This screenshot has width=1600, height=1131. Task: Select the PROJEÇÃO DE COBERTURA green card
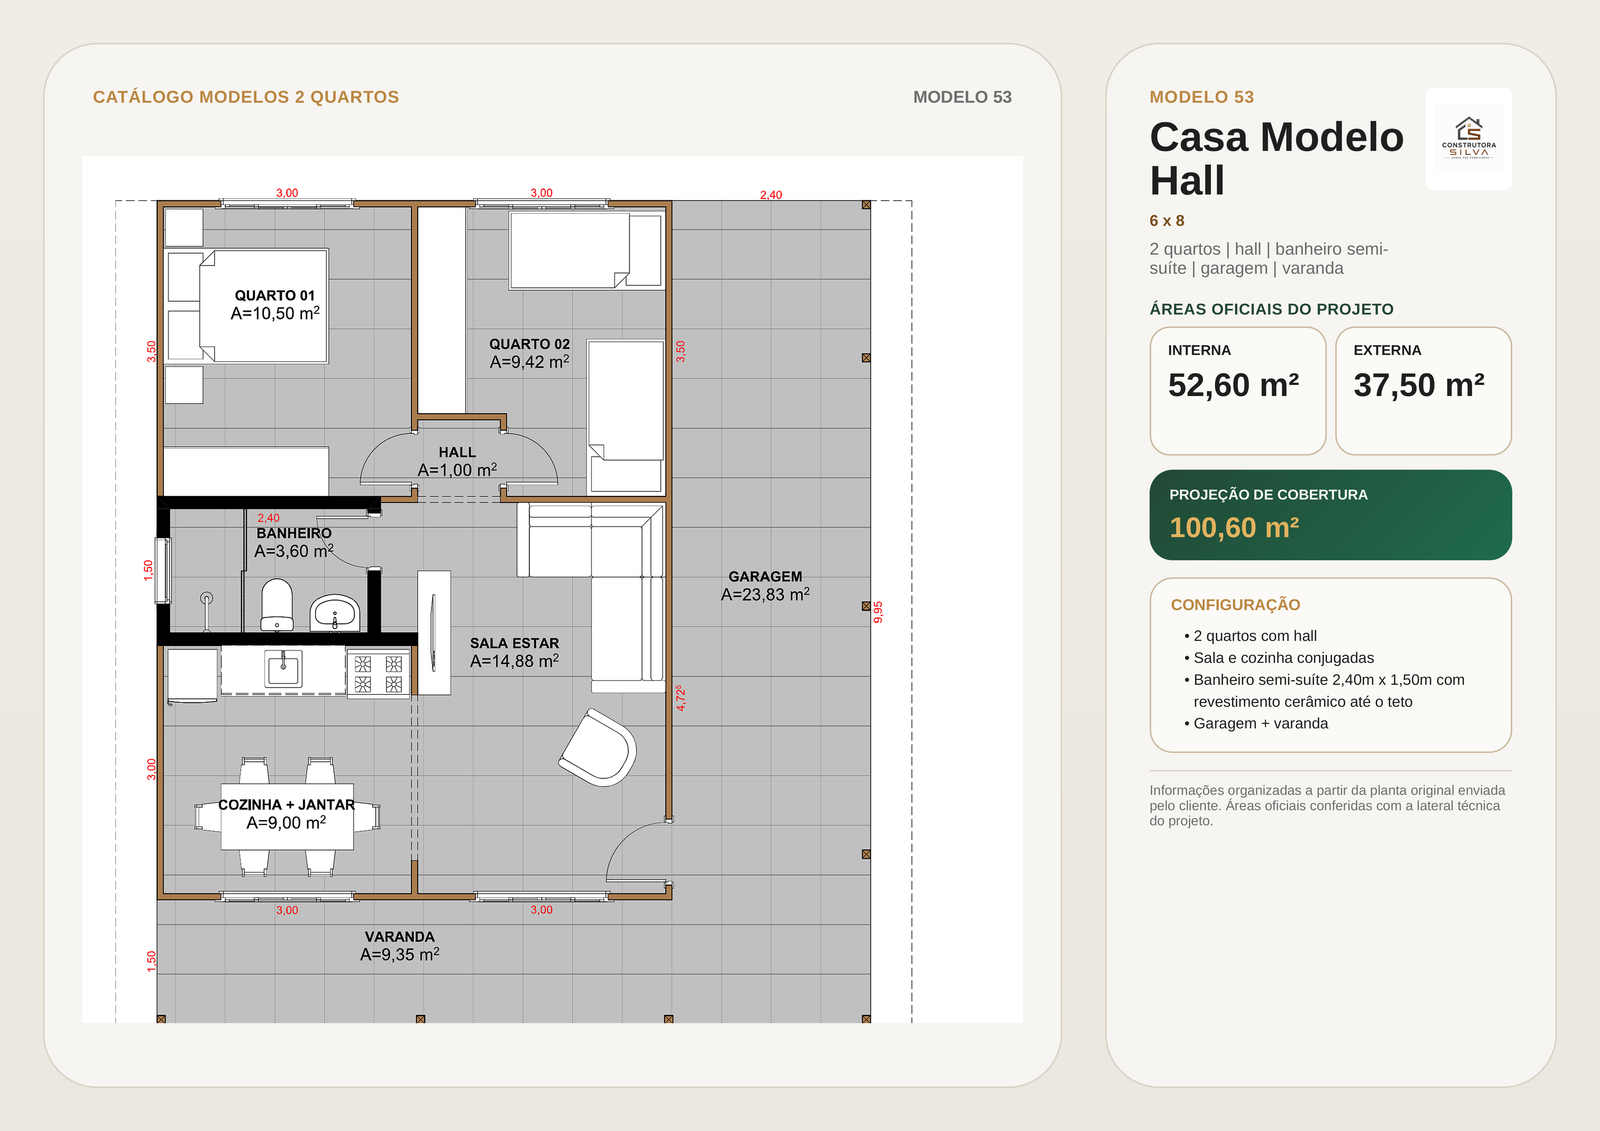[1330, 515]
